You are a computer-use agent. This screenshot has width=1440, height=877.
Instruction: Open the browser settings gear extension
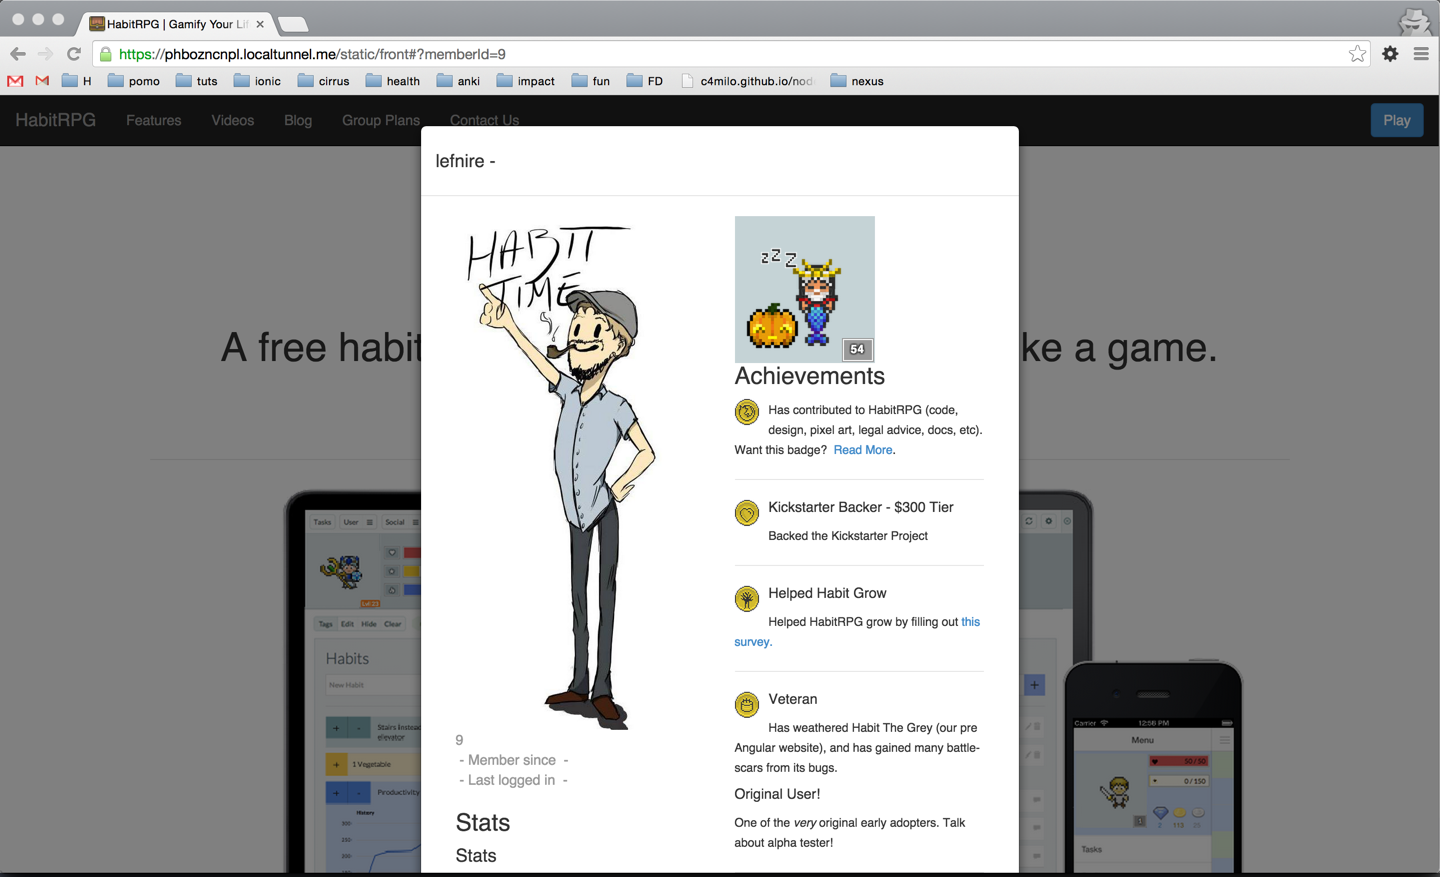click(x=1390, y=54)
